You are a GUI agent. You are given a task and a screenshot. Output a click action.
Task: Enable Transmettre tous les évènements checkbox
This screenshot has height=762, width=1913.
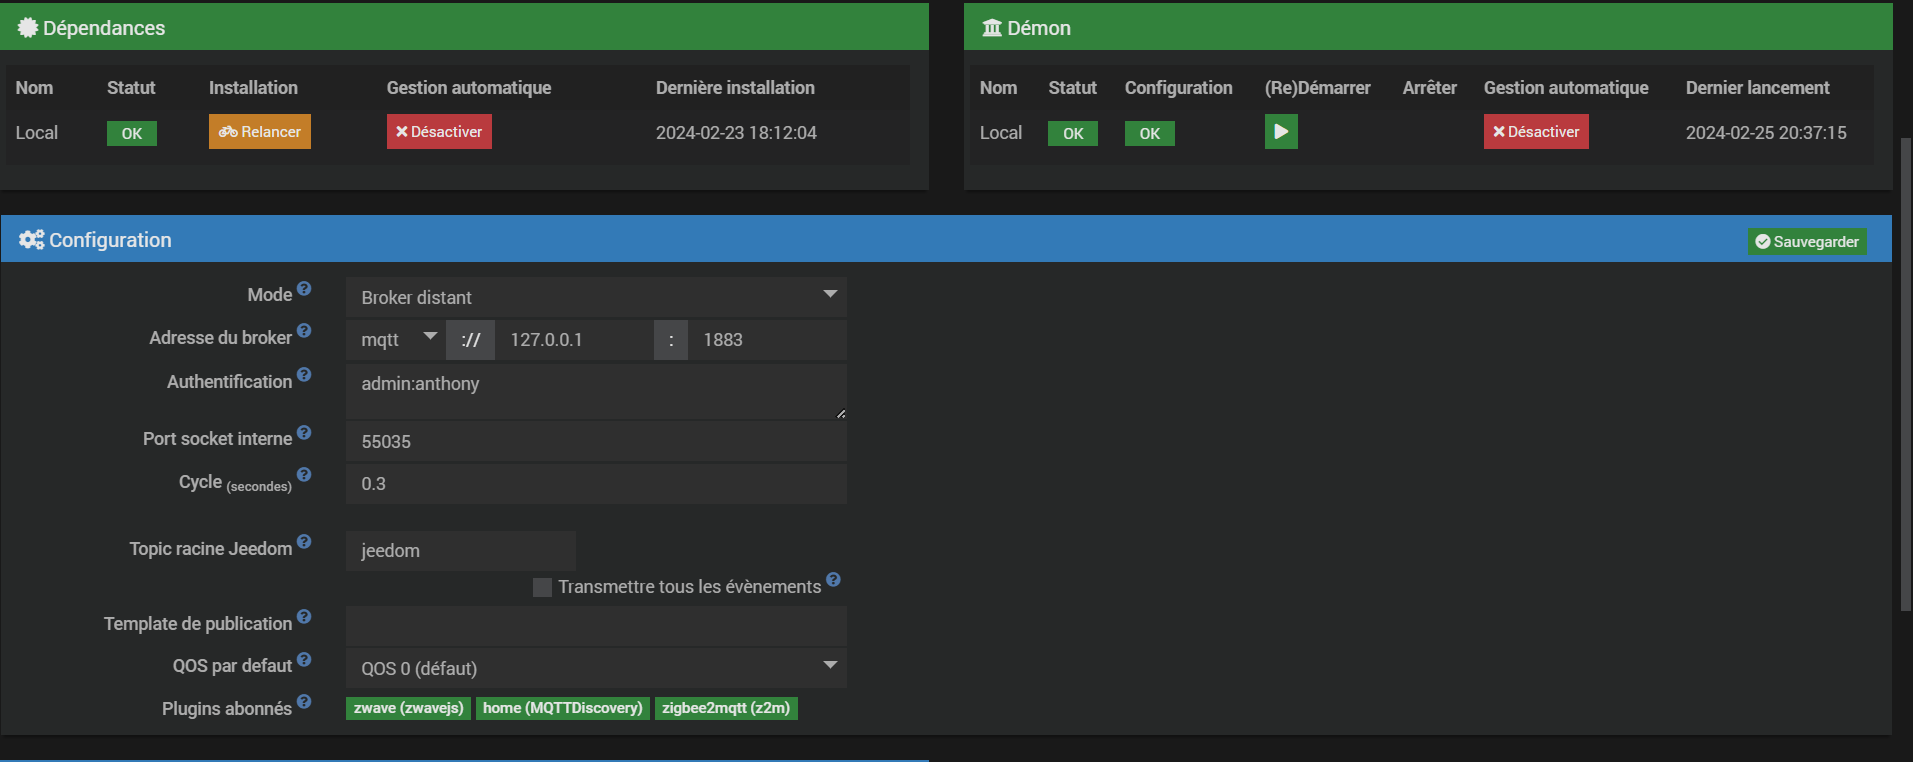[542, 587]
